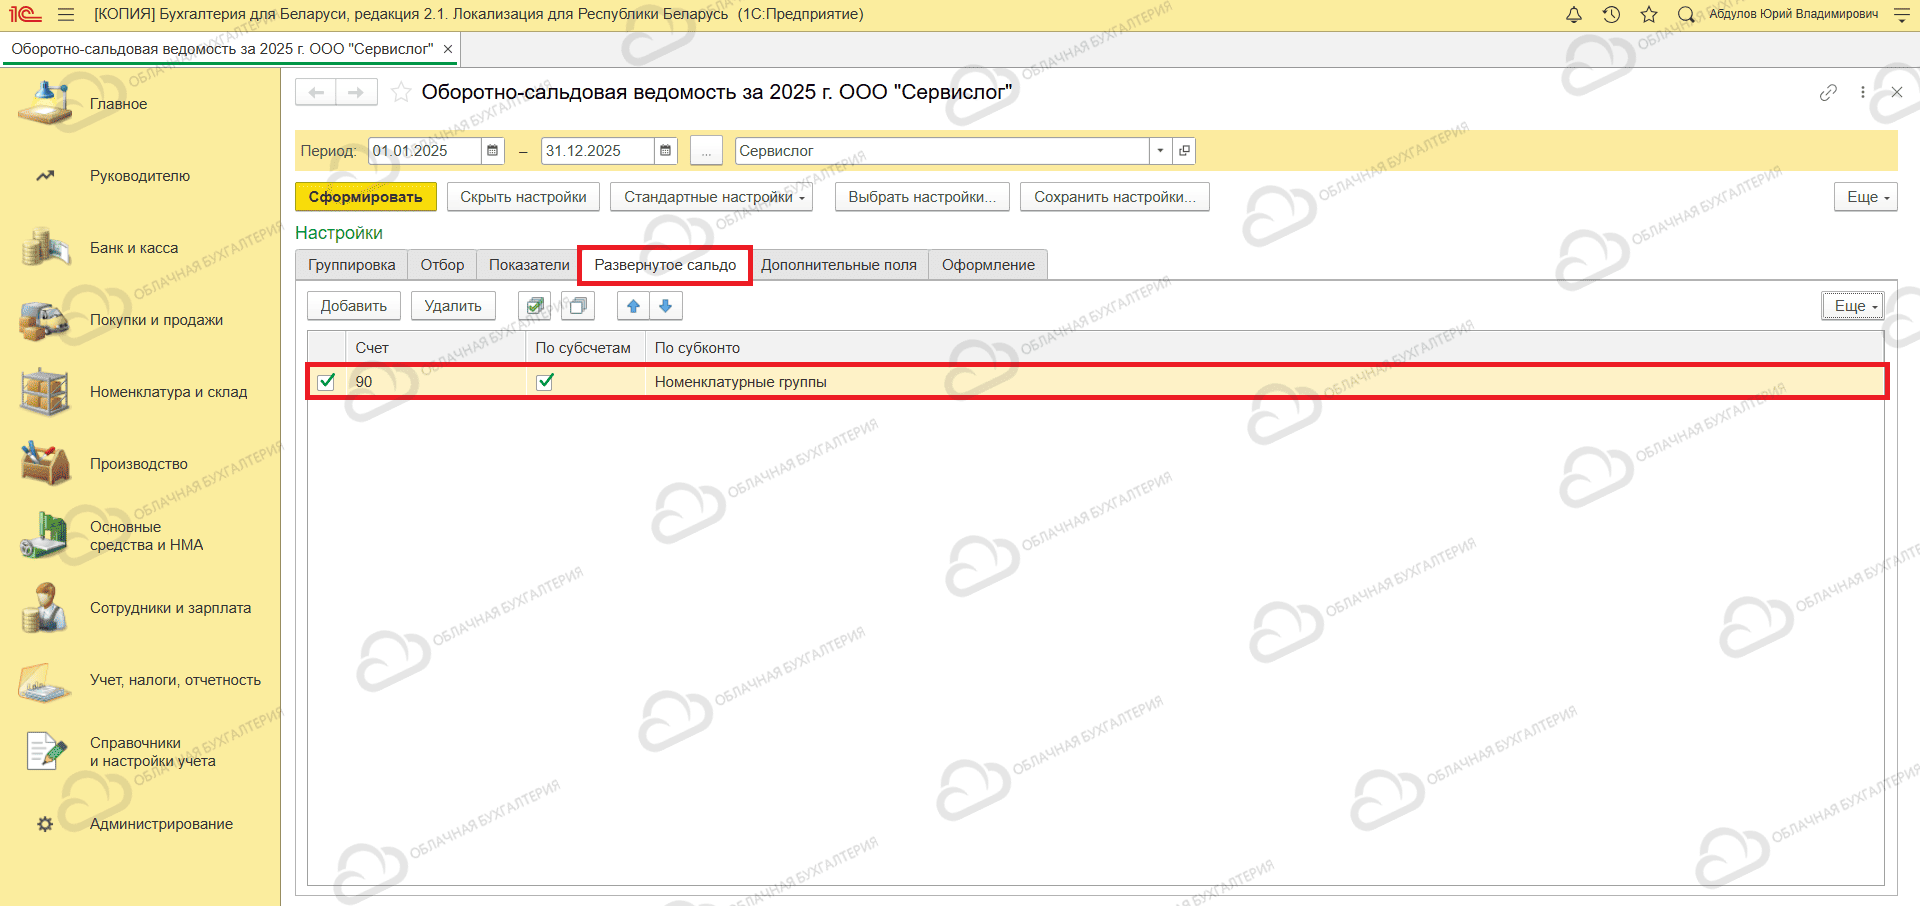
Task: Open the search magnifier icon
Action: click(1686, 14)
